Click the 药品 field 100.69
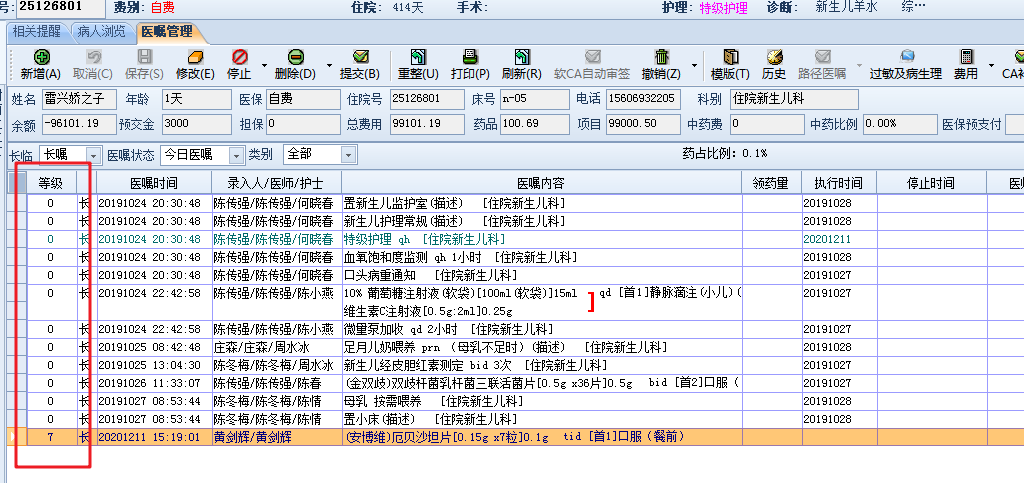This screenshot has width=1024, height=483. tap(535, 123)
